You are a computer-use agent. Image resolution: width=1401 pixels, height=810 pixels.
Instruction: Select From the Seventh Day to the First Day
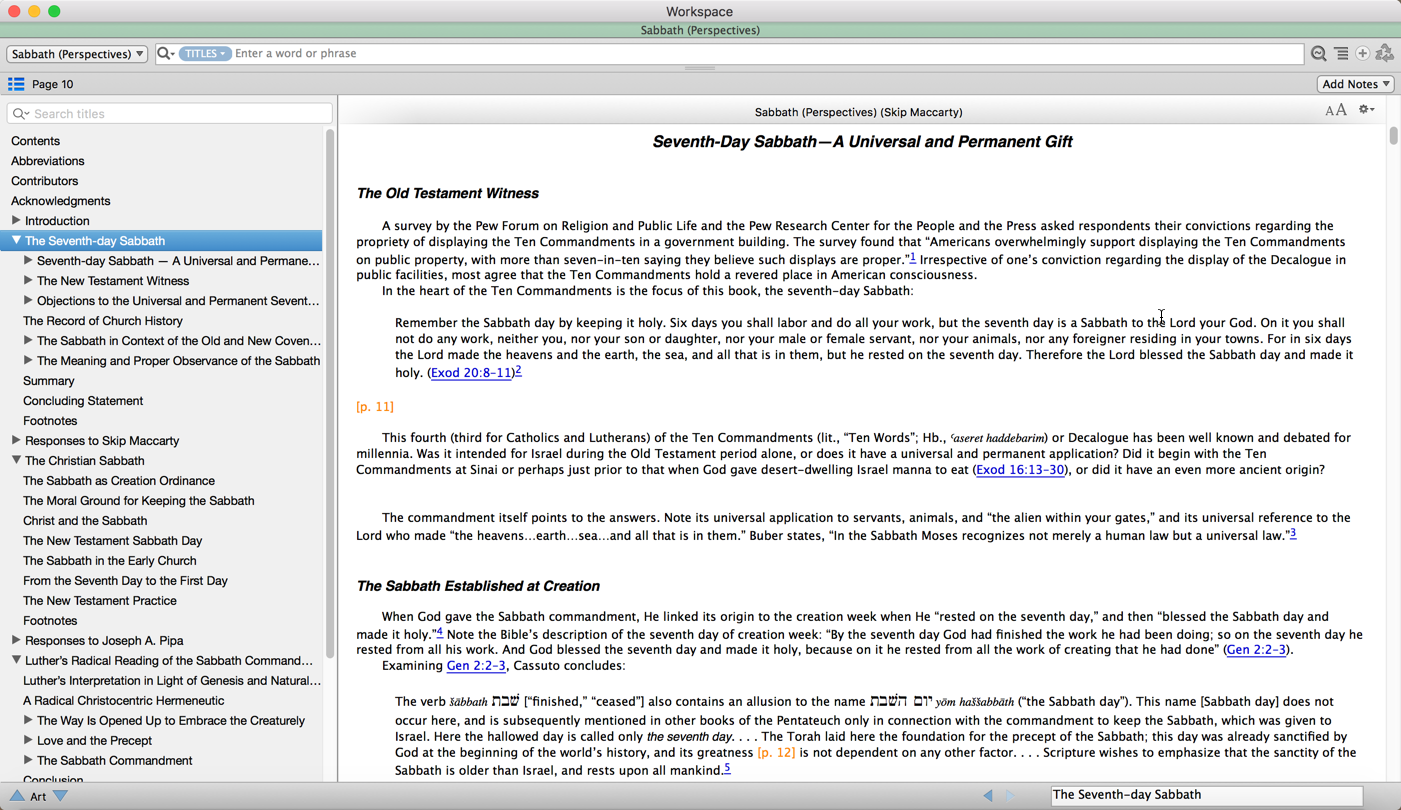pos(125,581)
